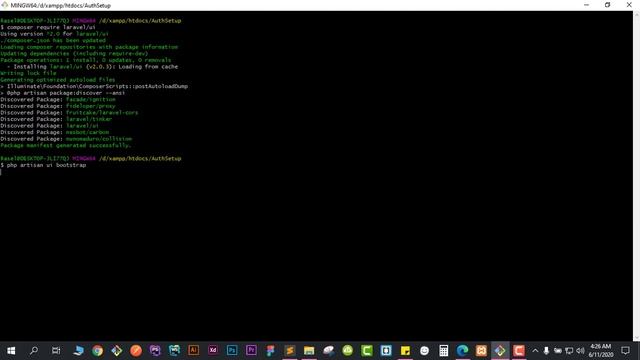Open XAMPP control panel taskbar icon
Viewport: 640px width, 360px height.
pyautogui.click(x=481, y=351)
